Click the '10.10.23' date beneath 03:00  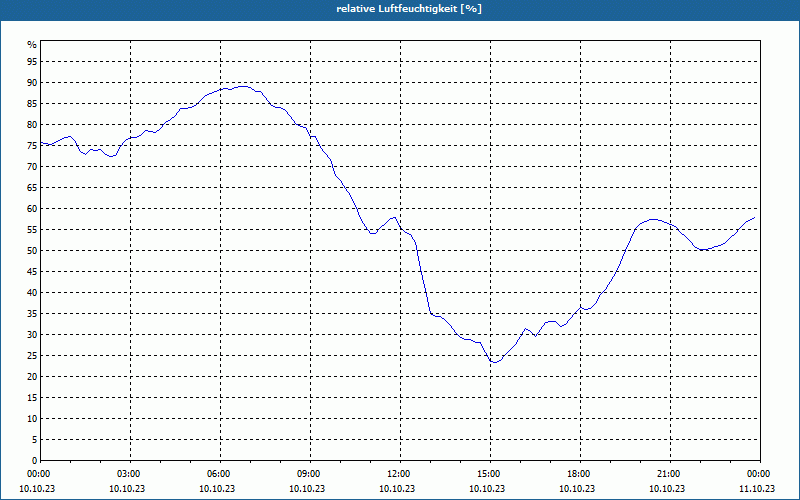(x=127, y=489)
